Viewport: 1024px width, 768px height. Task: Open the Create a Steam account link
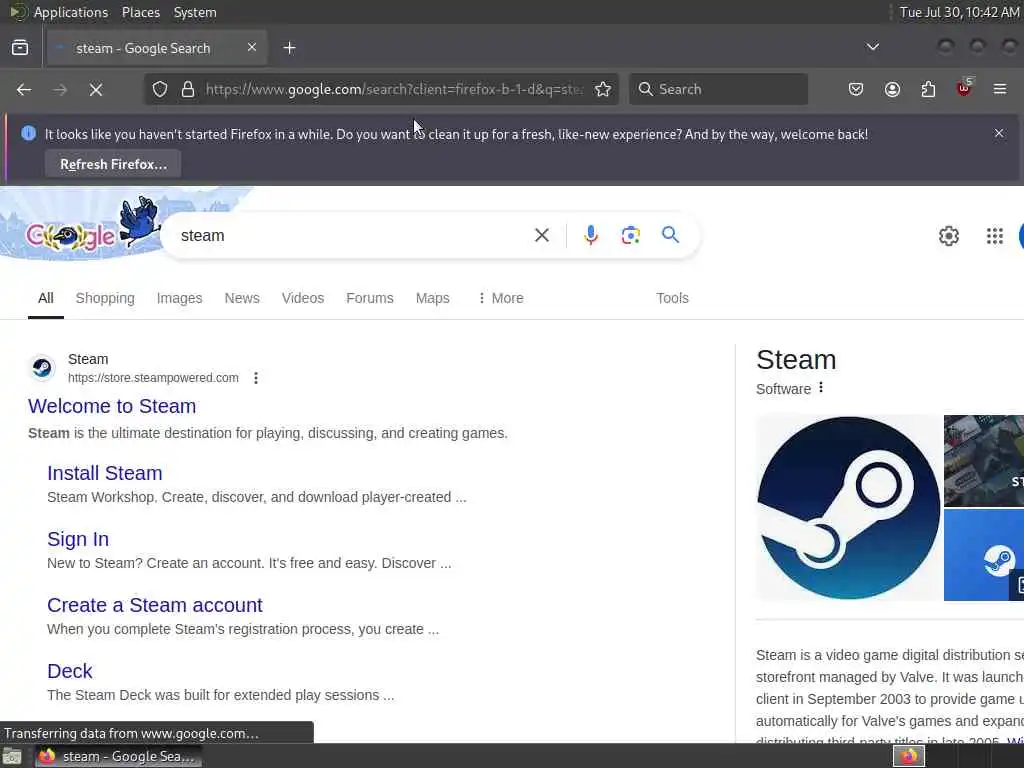coord(155,605)
